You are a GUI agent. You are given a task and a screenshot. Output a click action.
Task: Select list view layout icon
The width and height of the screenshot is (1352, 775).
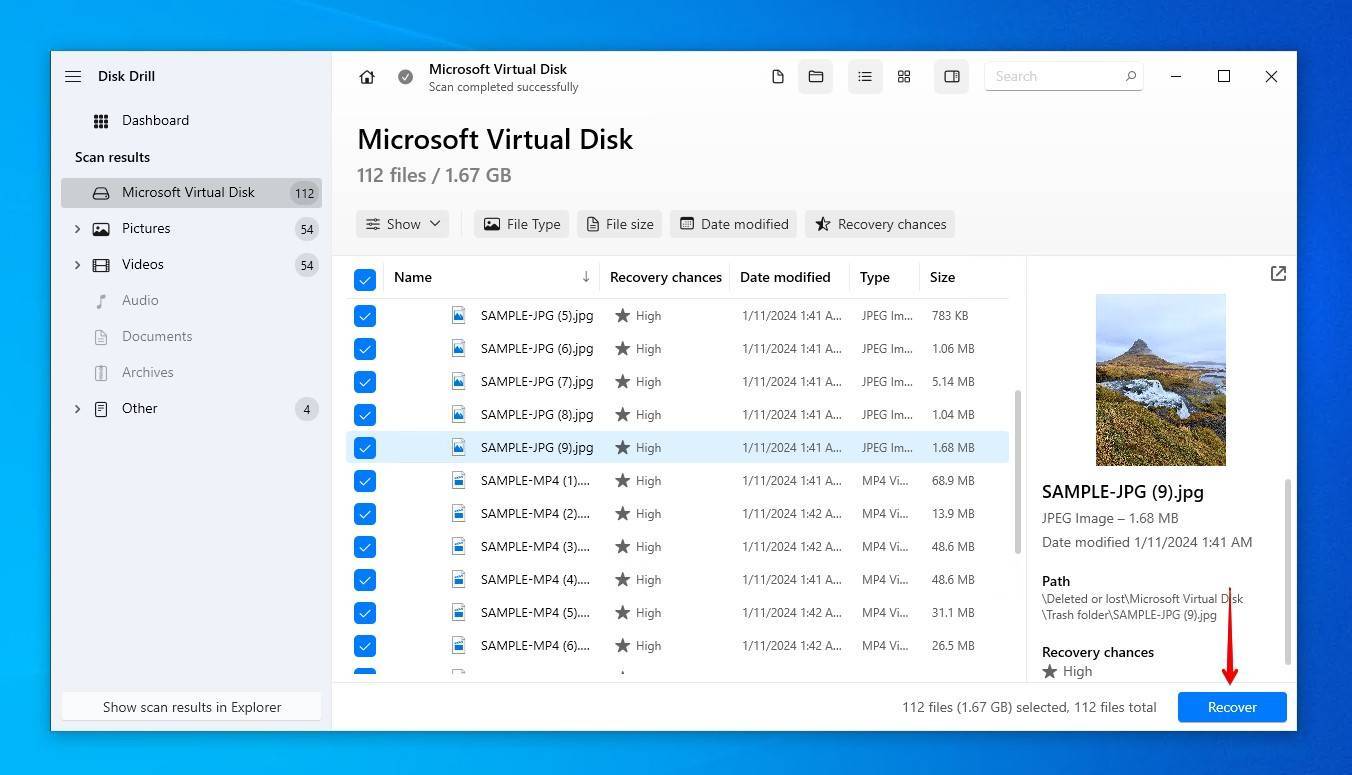(865, 77)
